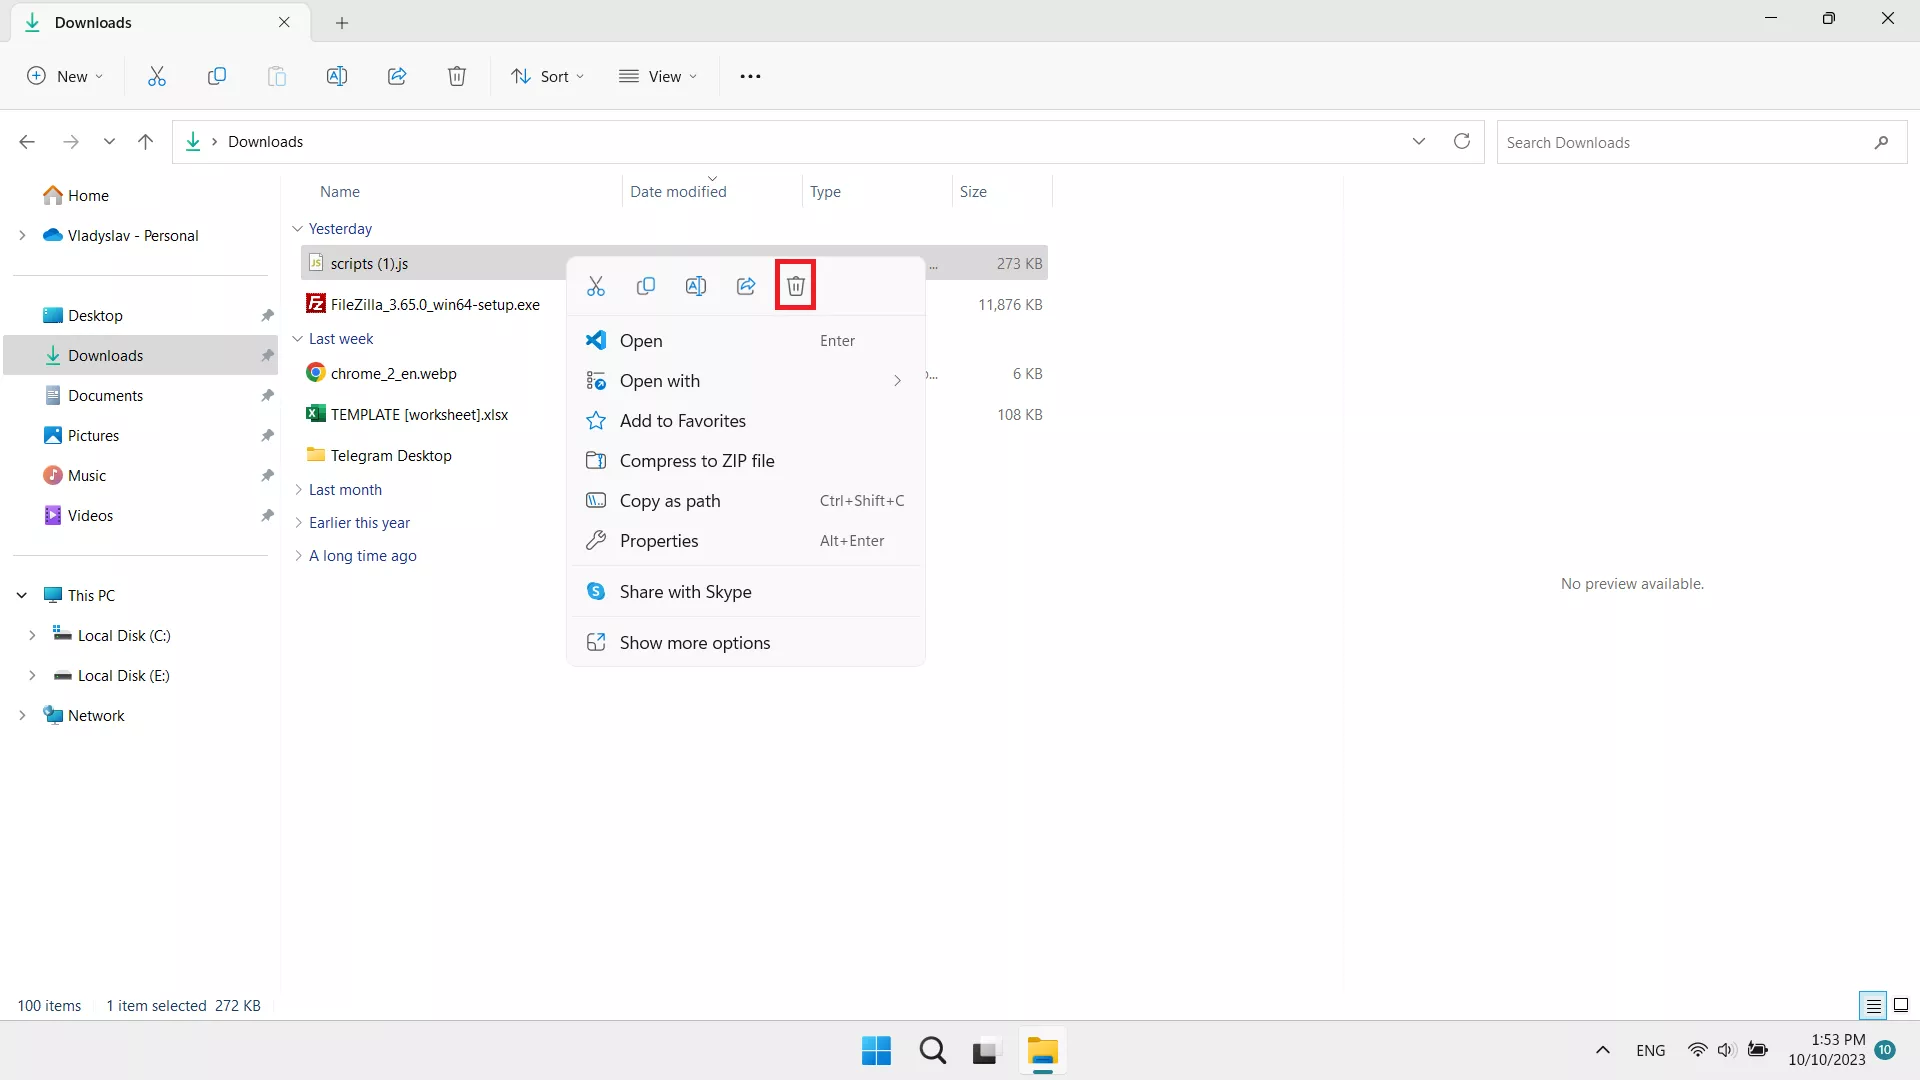Open the three-dot See more toolbar menu

coord(750,76)
